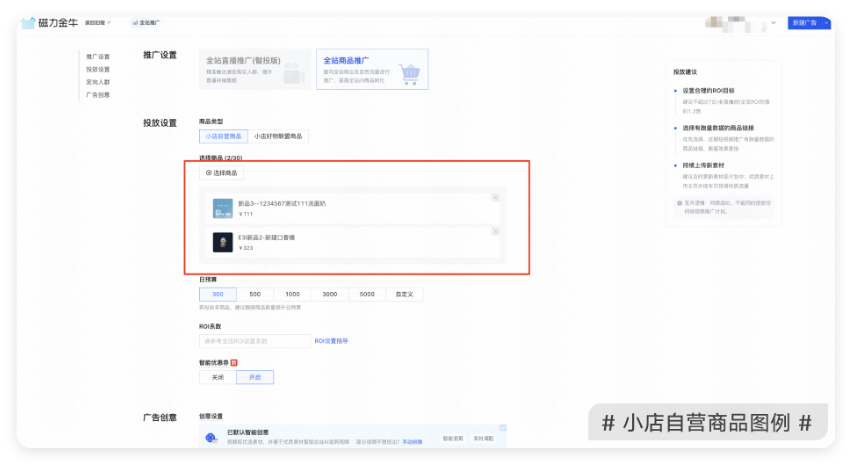
Task: Set daily budget to 1000
Action: click(x=293, y=294)
